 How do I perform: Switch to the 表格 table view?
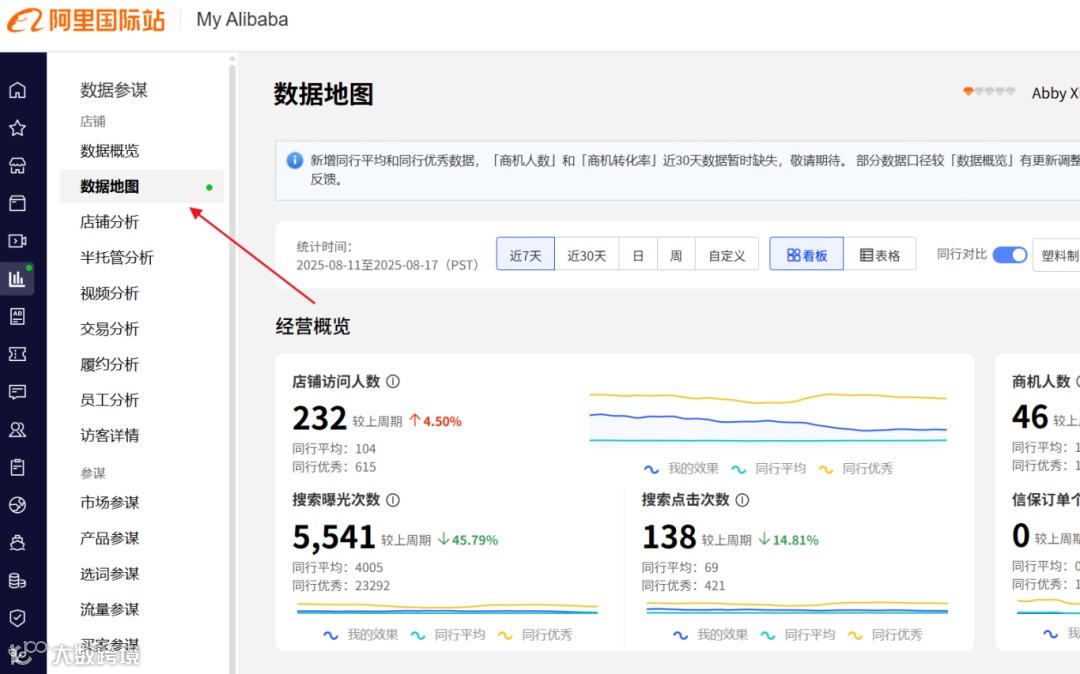point(880,254)
